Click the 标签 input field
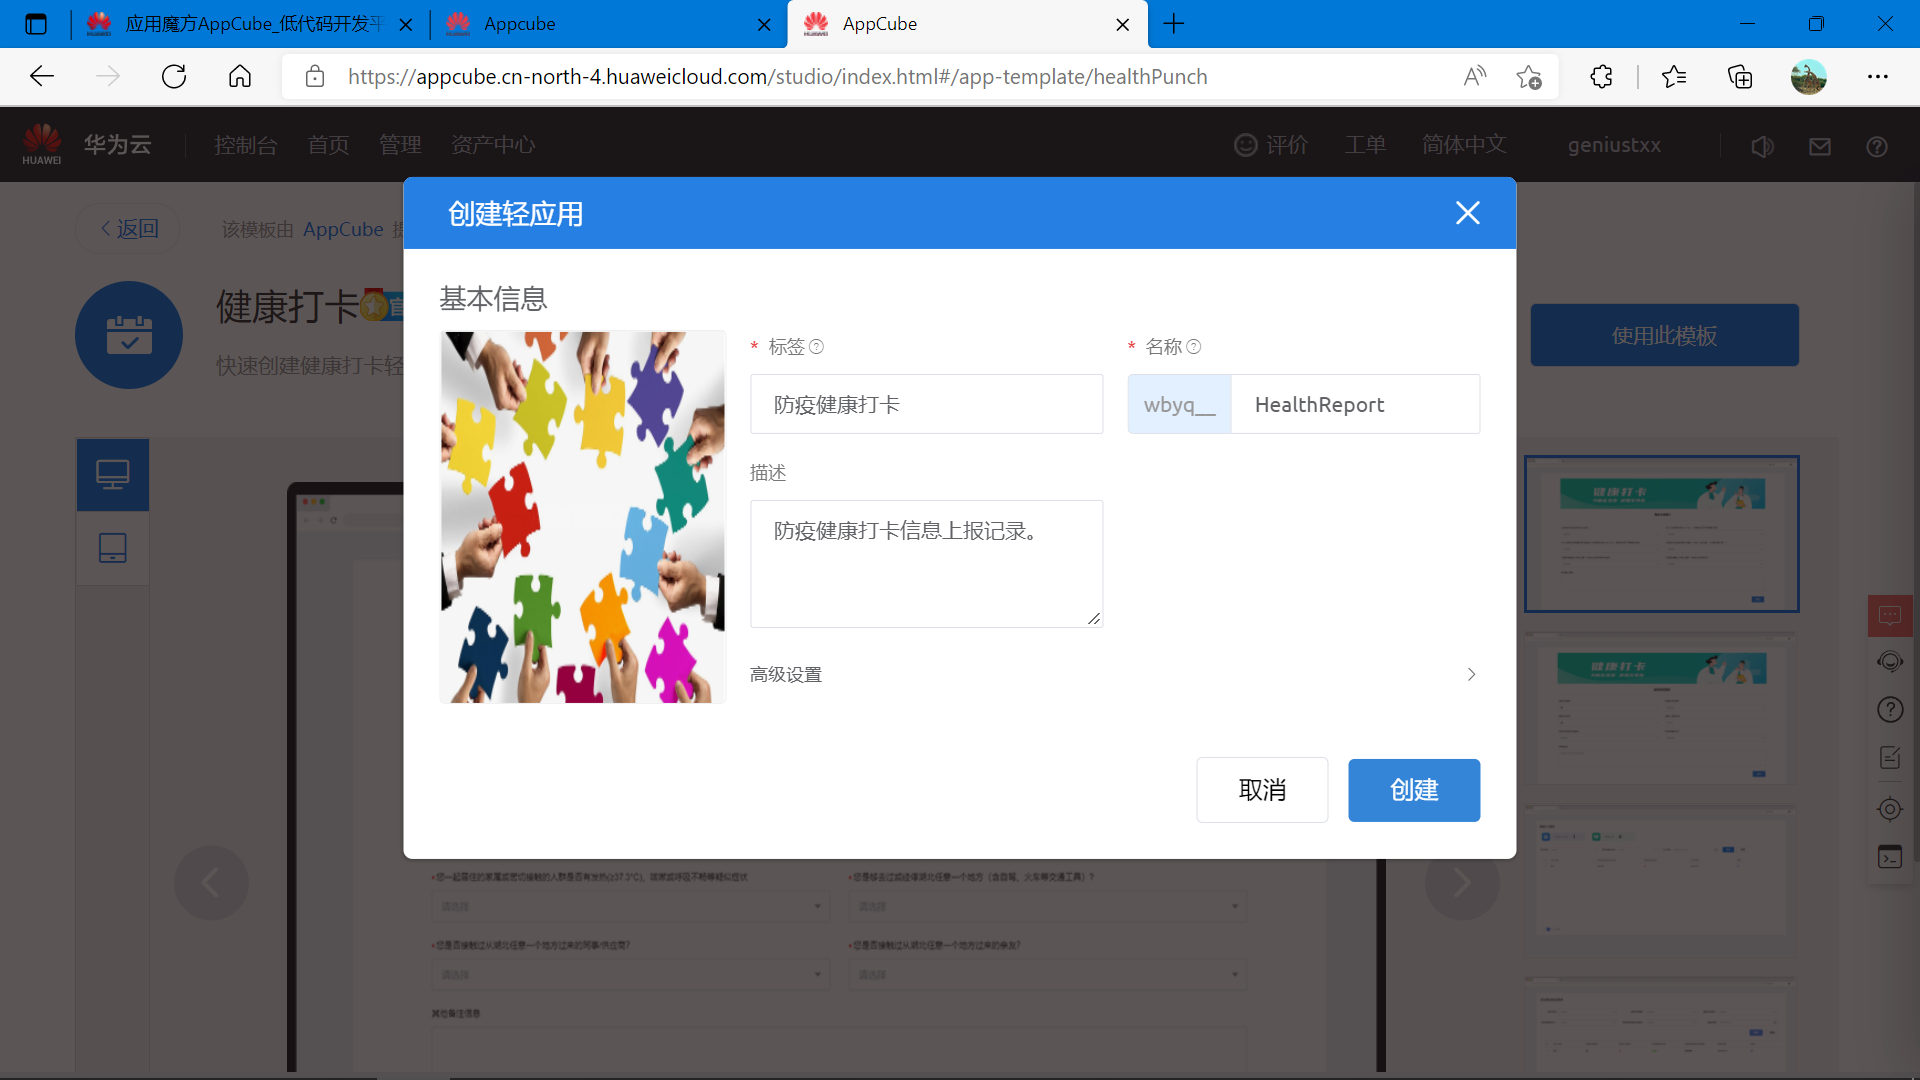The height and width of the screenshot is (1080, 1920). pos(926,404)
